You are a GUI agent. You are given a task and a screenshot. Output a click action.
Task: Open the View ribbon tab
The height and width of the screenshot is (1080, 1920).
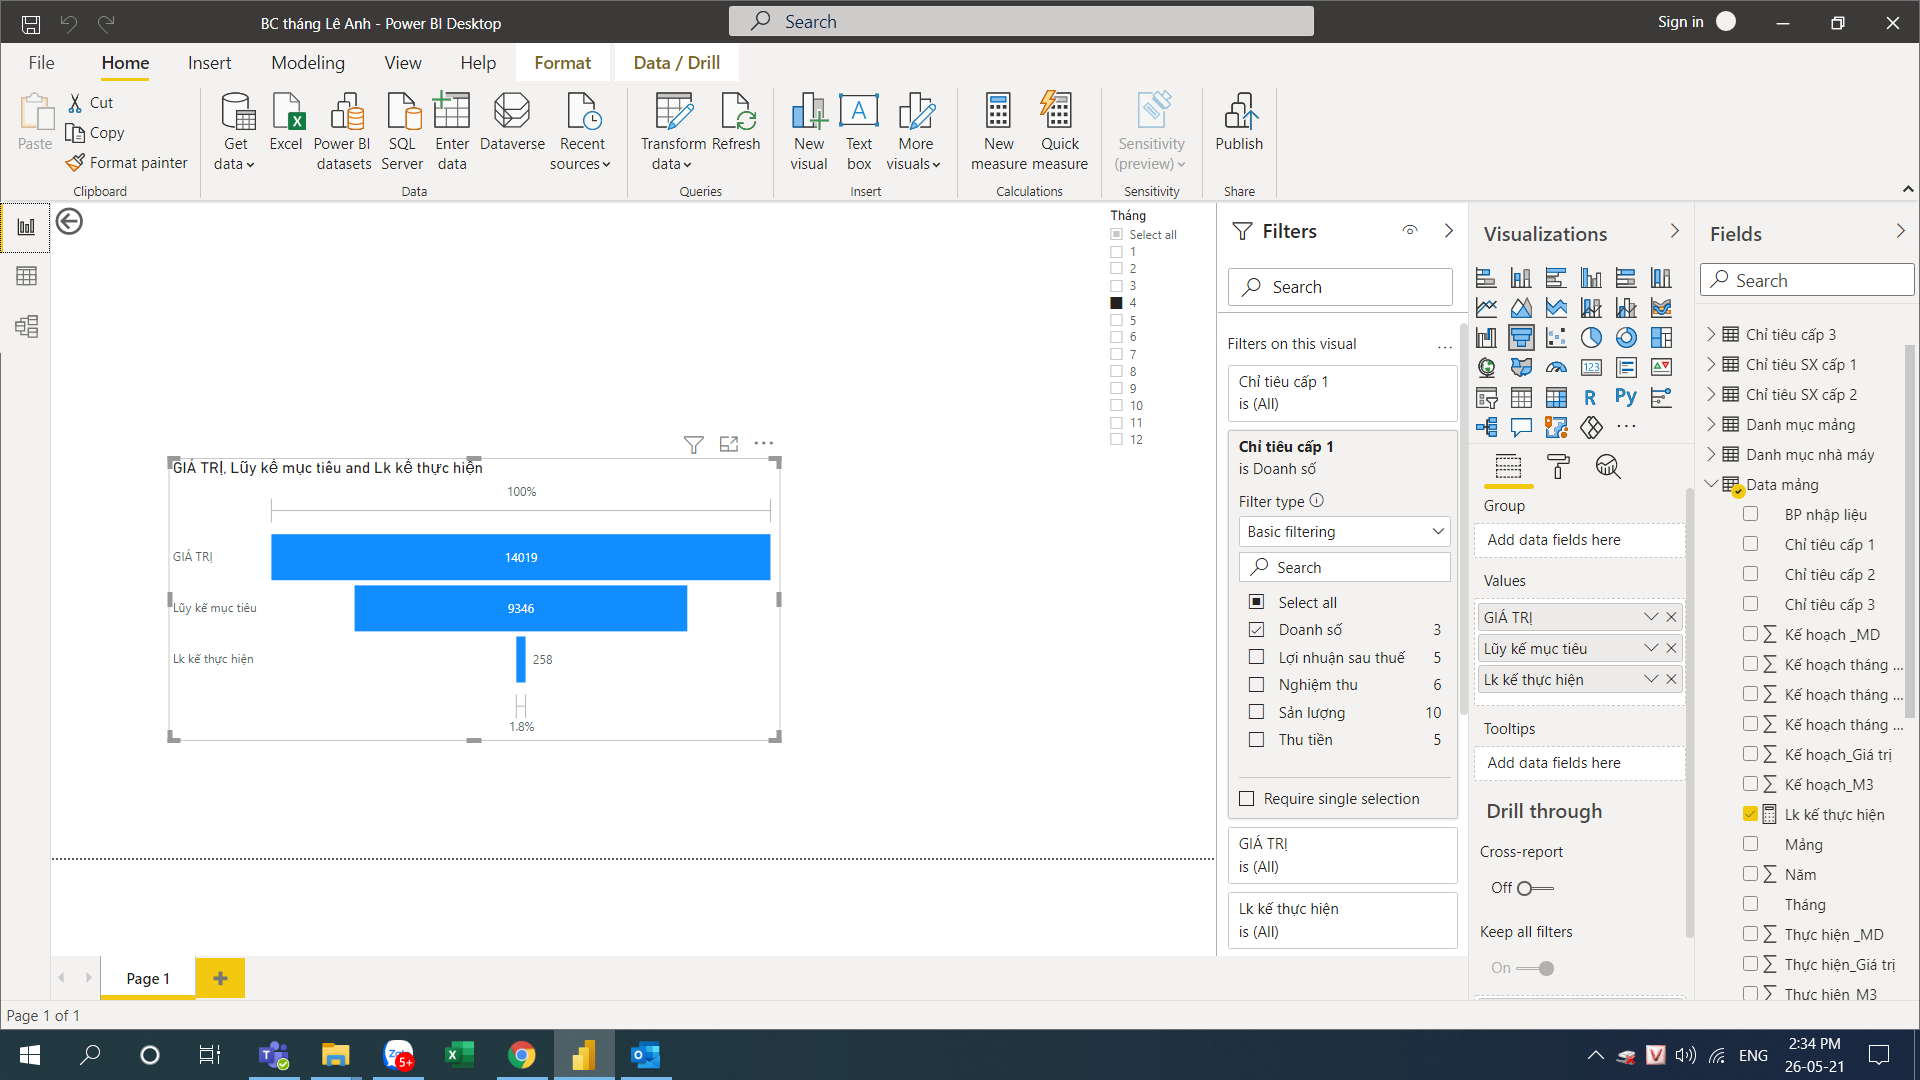pos(403,62)
